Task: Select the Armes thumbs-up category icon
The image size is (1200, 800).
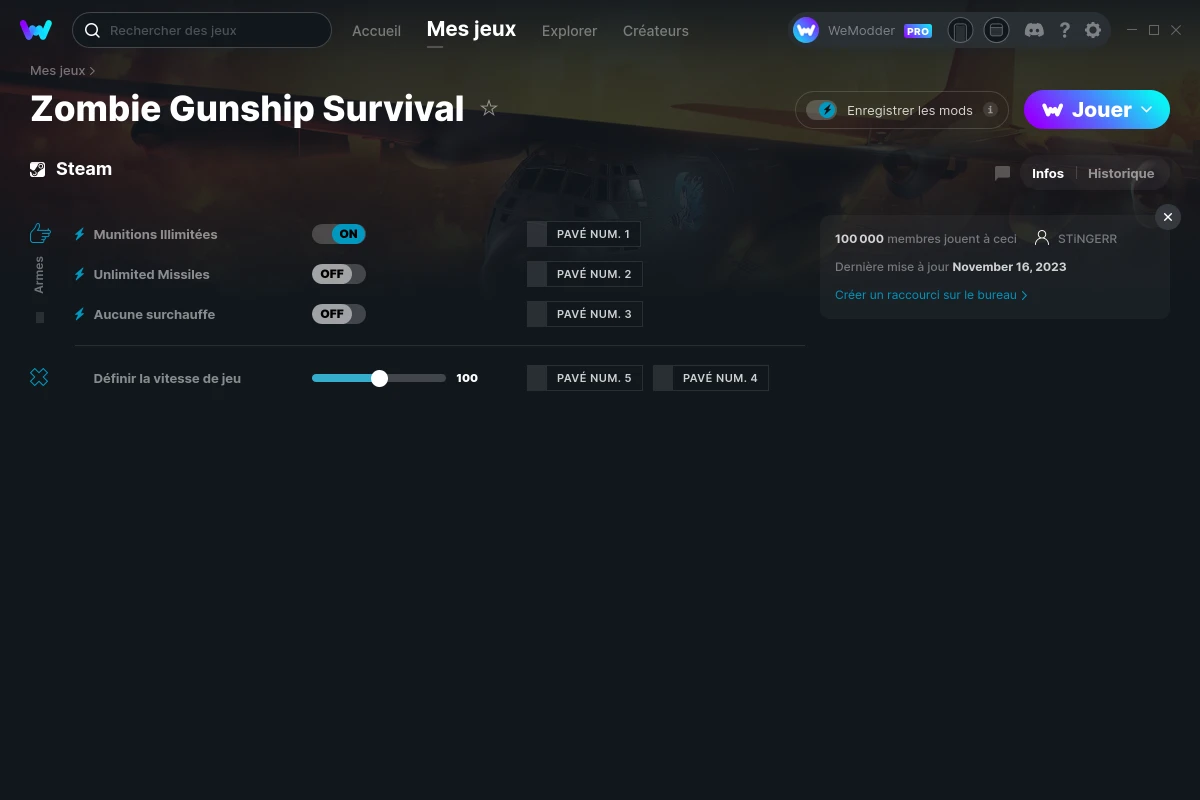Action: [x=40, y=234]
